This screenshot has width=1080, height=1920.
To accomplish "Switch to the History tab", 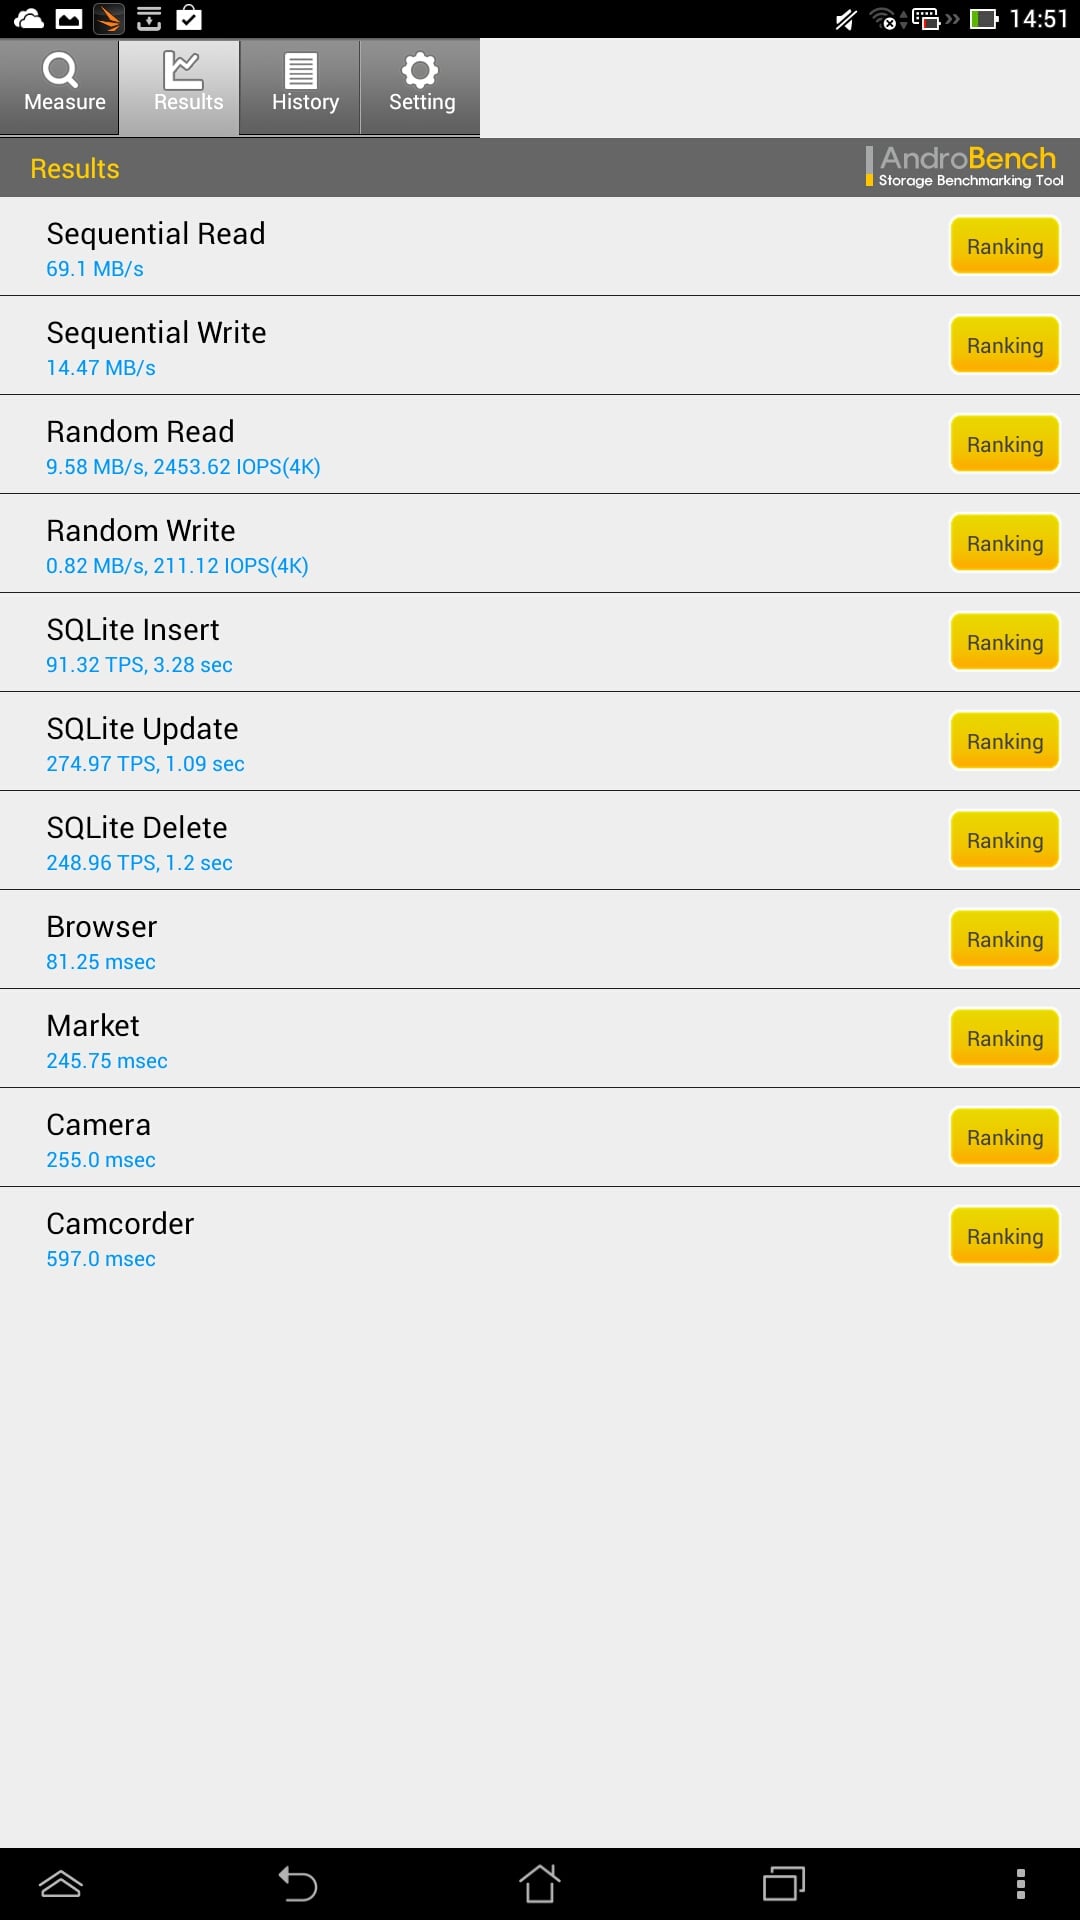I will [300, 87].
